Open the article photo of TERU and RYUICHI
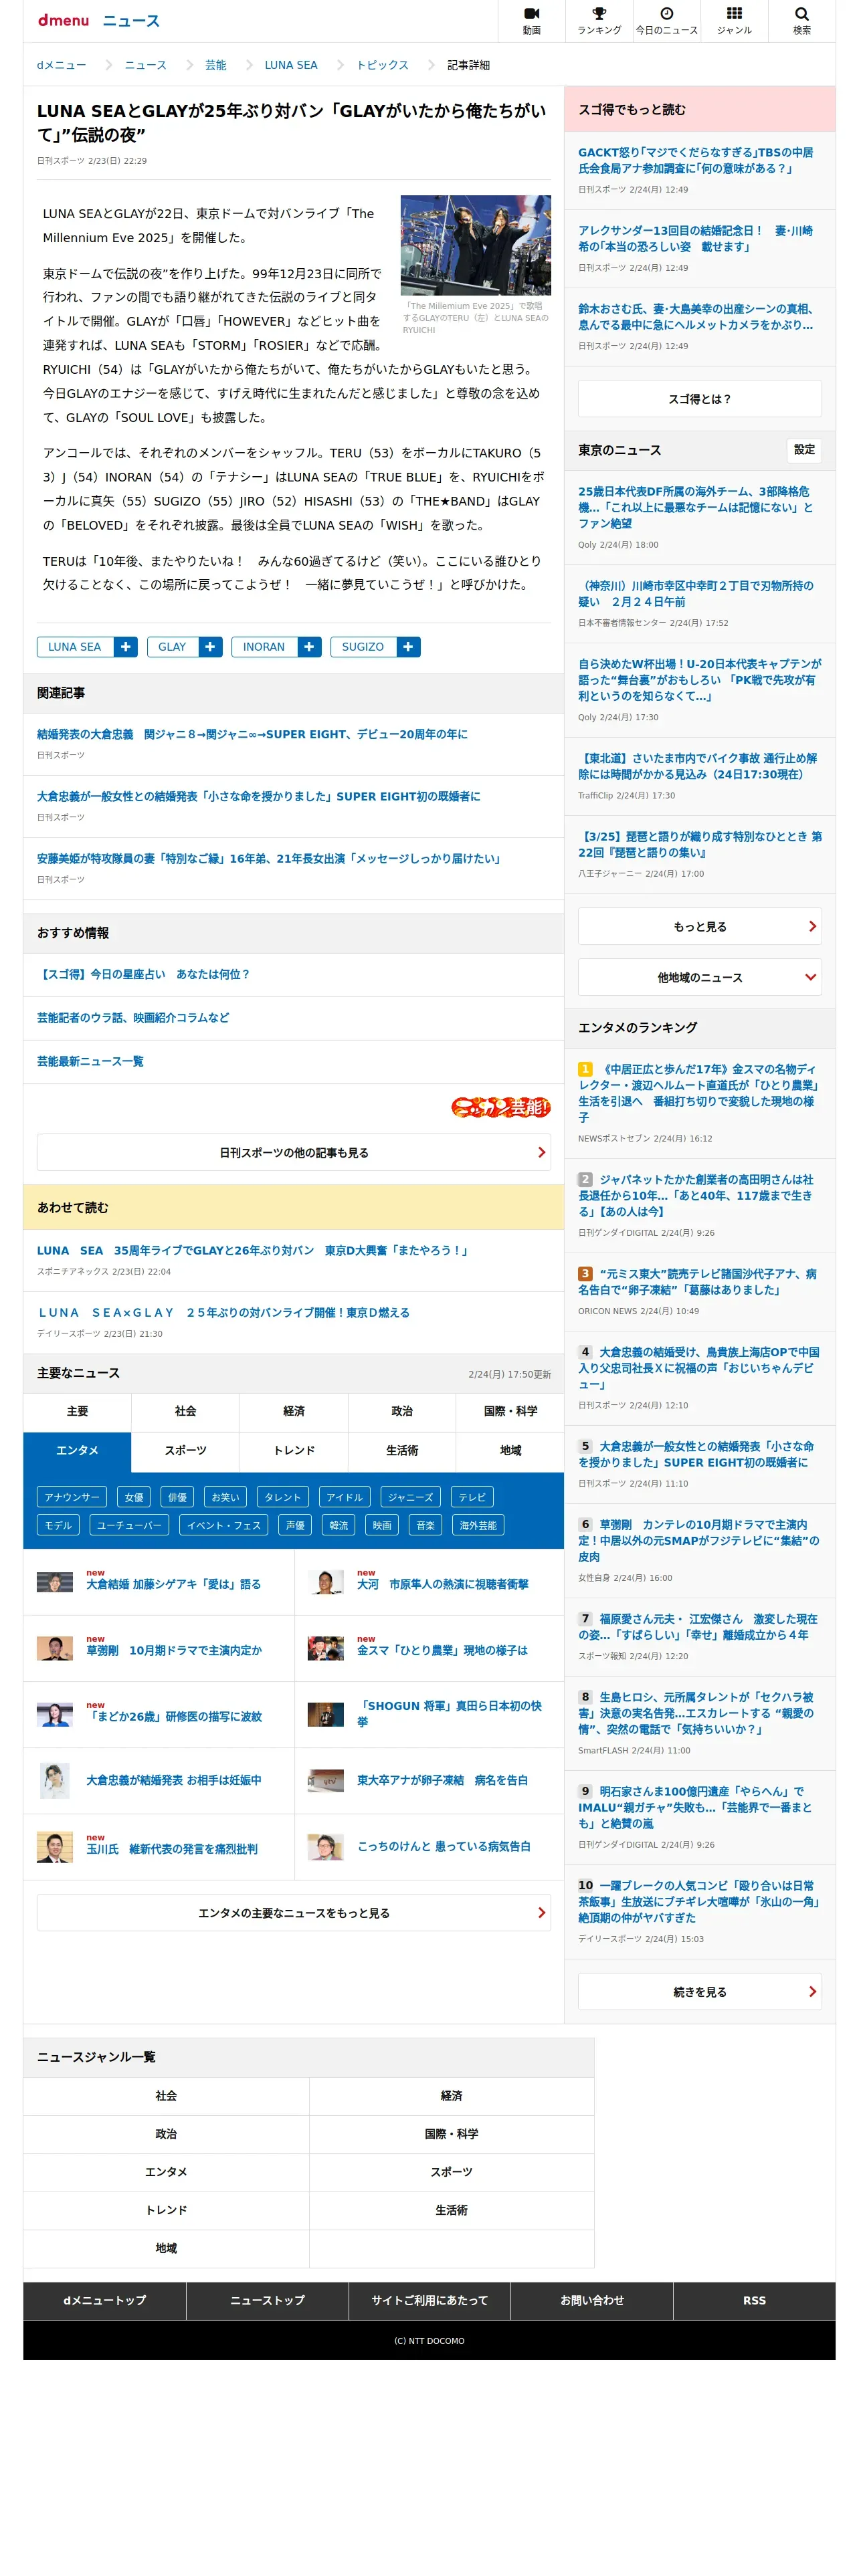Viewport: 859px width, 2576px height. (x=476, y=245)
